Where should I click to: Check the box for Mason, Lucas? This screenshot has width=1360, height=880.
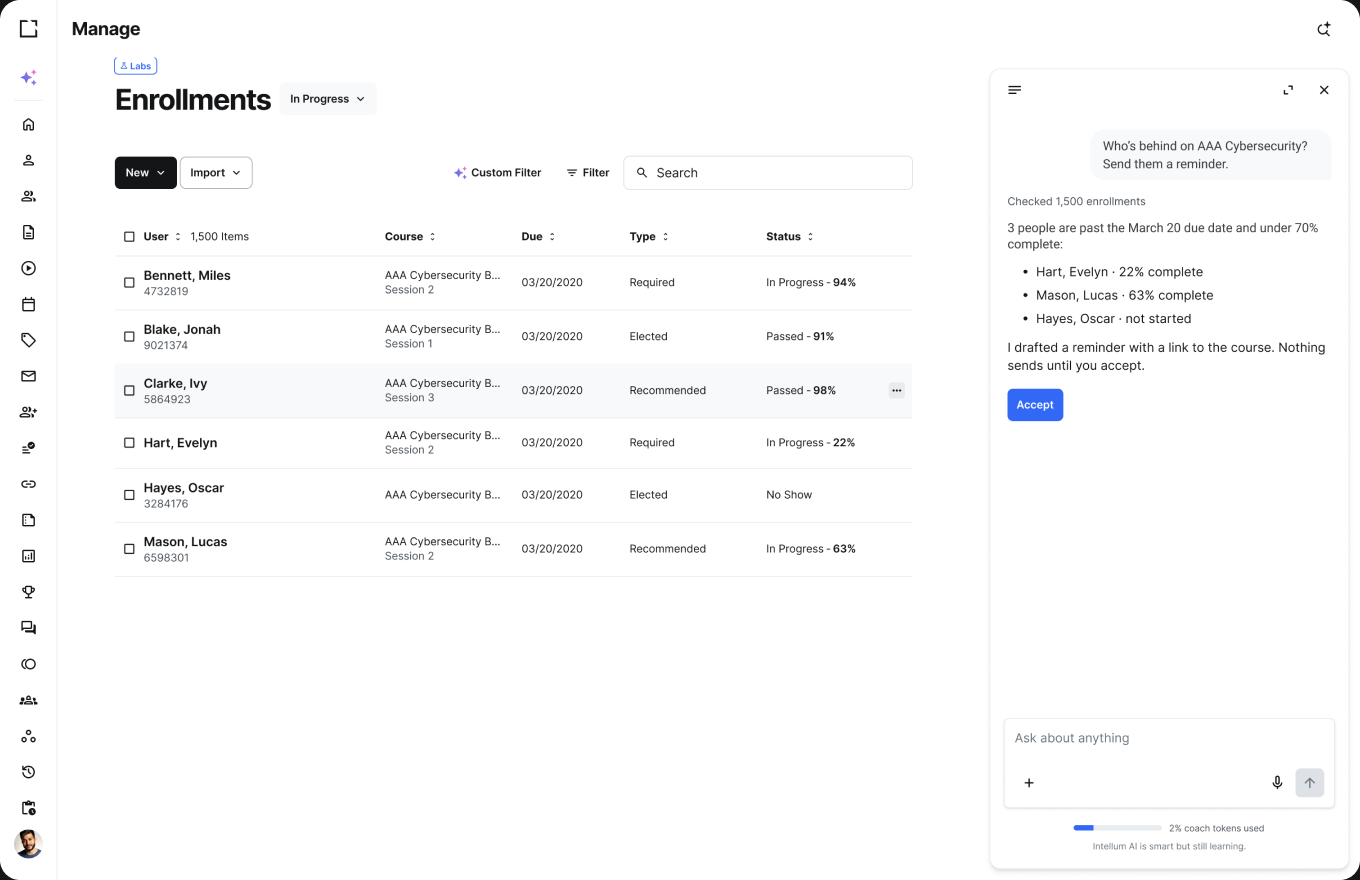(x=129, y=549)
